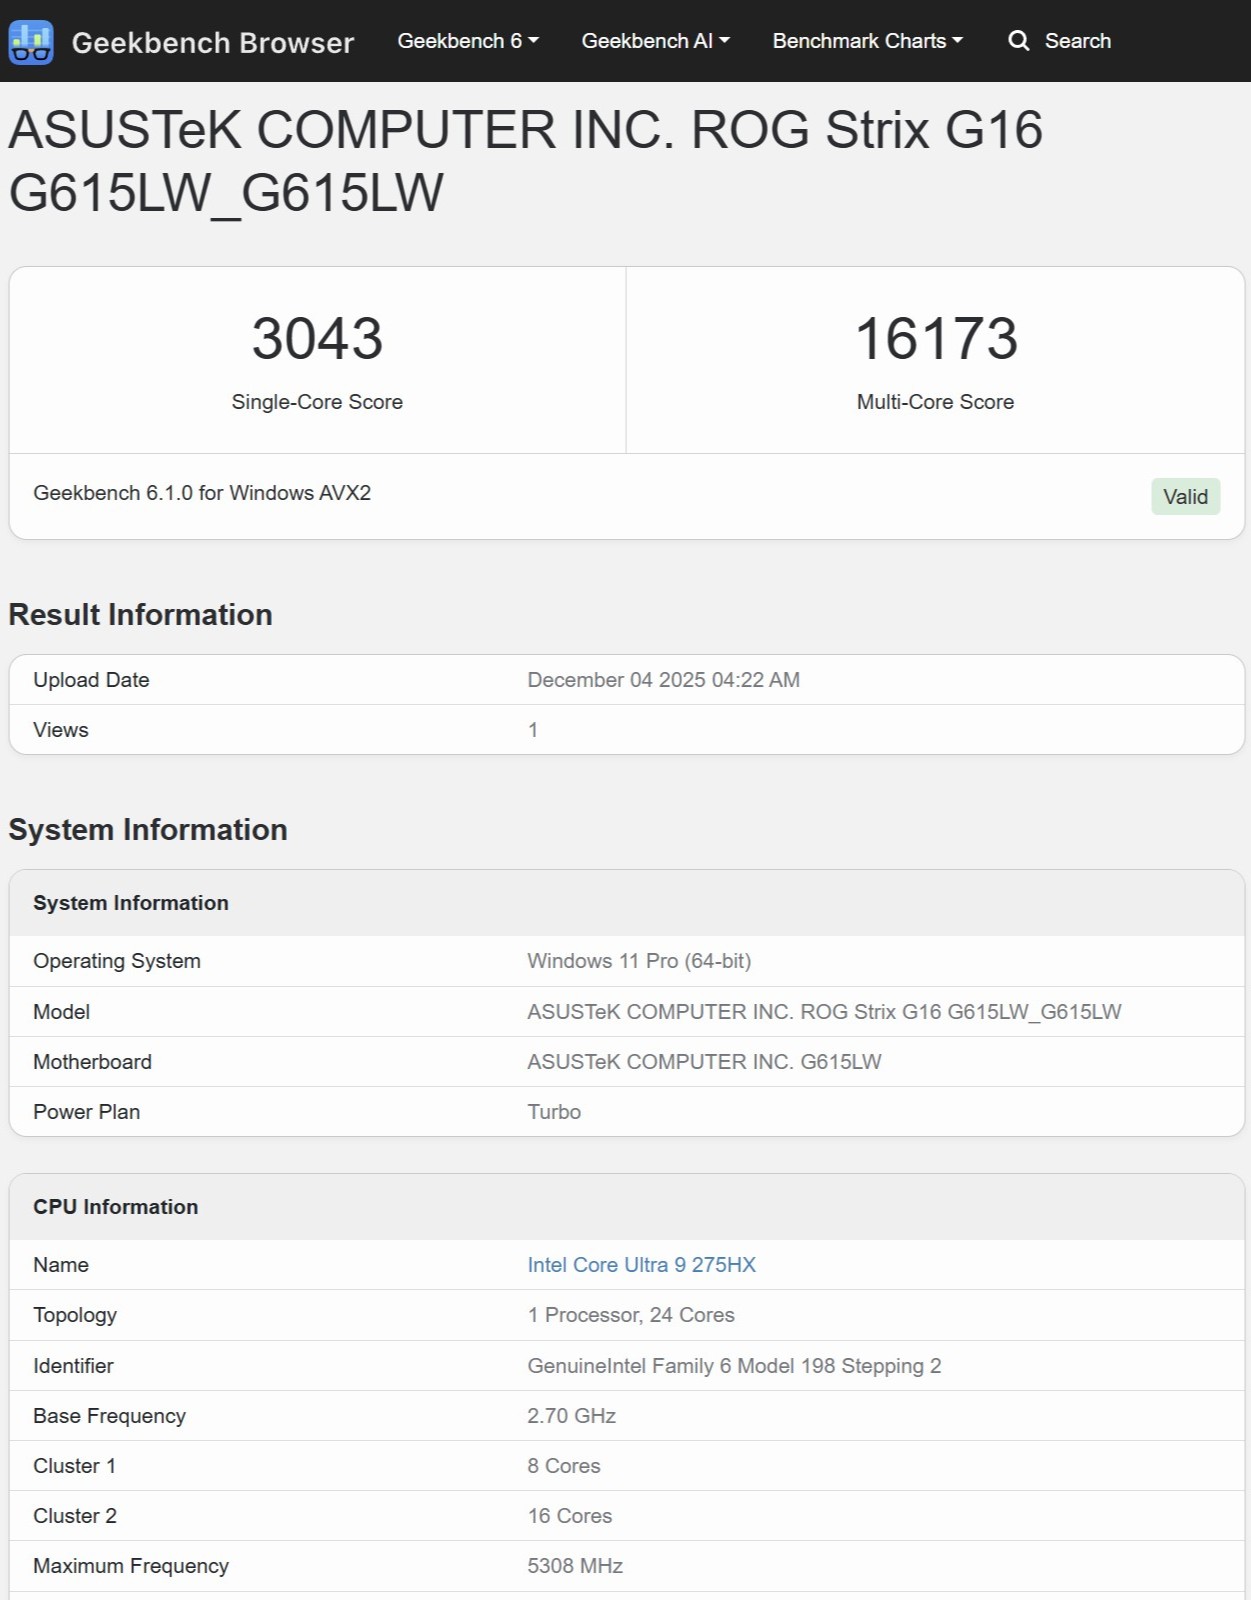Open the Geekbench 6 dropdown menu

[468, 41]
